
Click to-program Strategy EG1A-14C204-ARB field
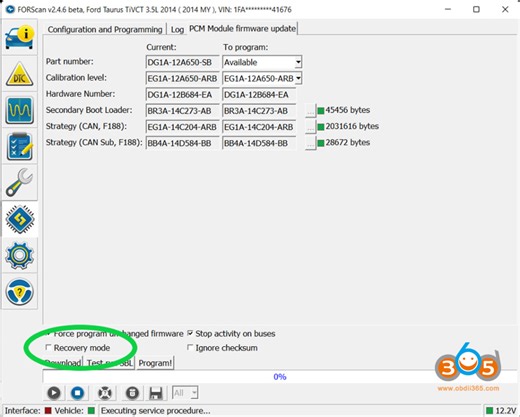click(259, 127)
